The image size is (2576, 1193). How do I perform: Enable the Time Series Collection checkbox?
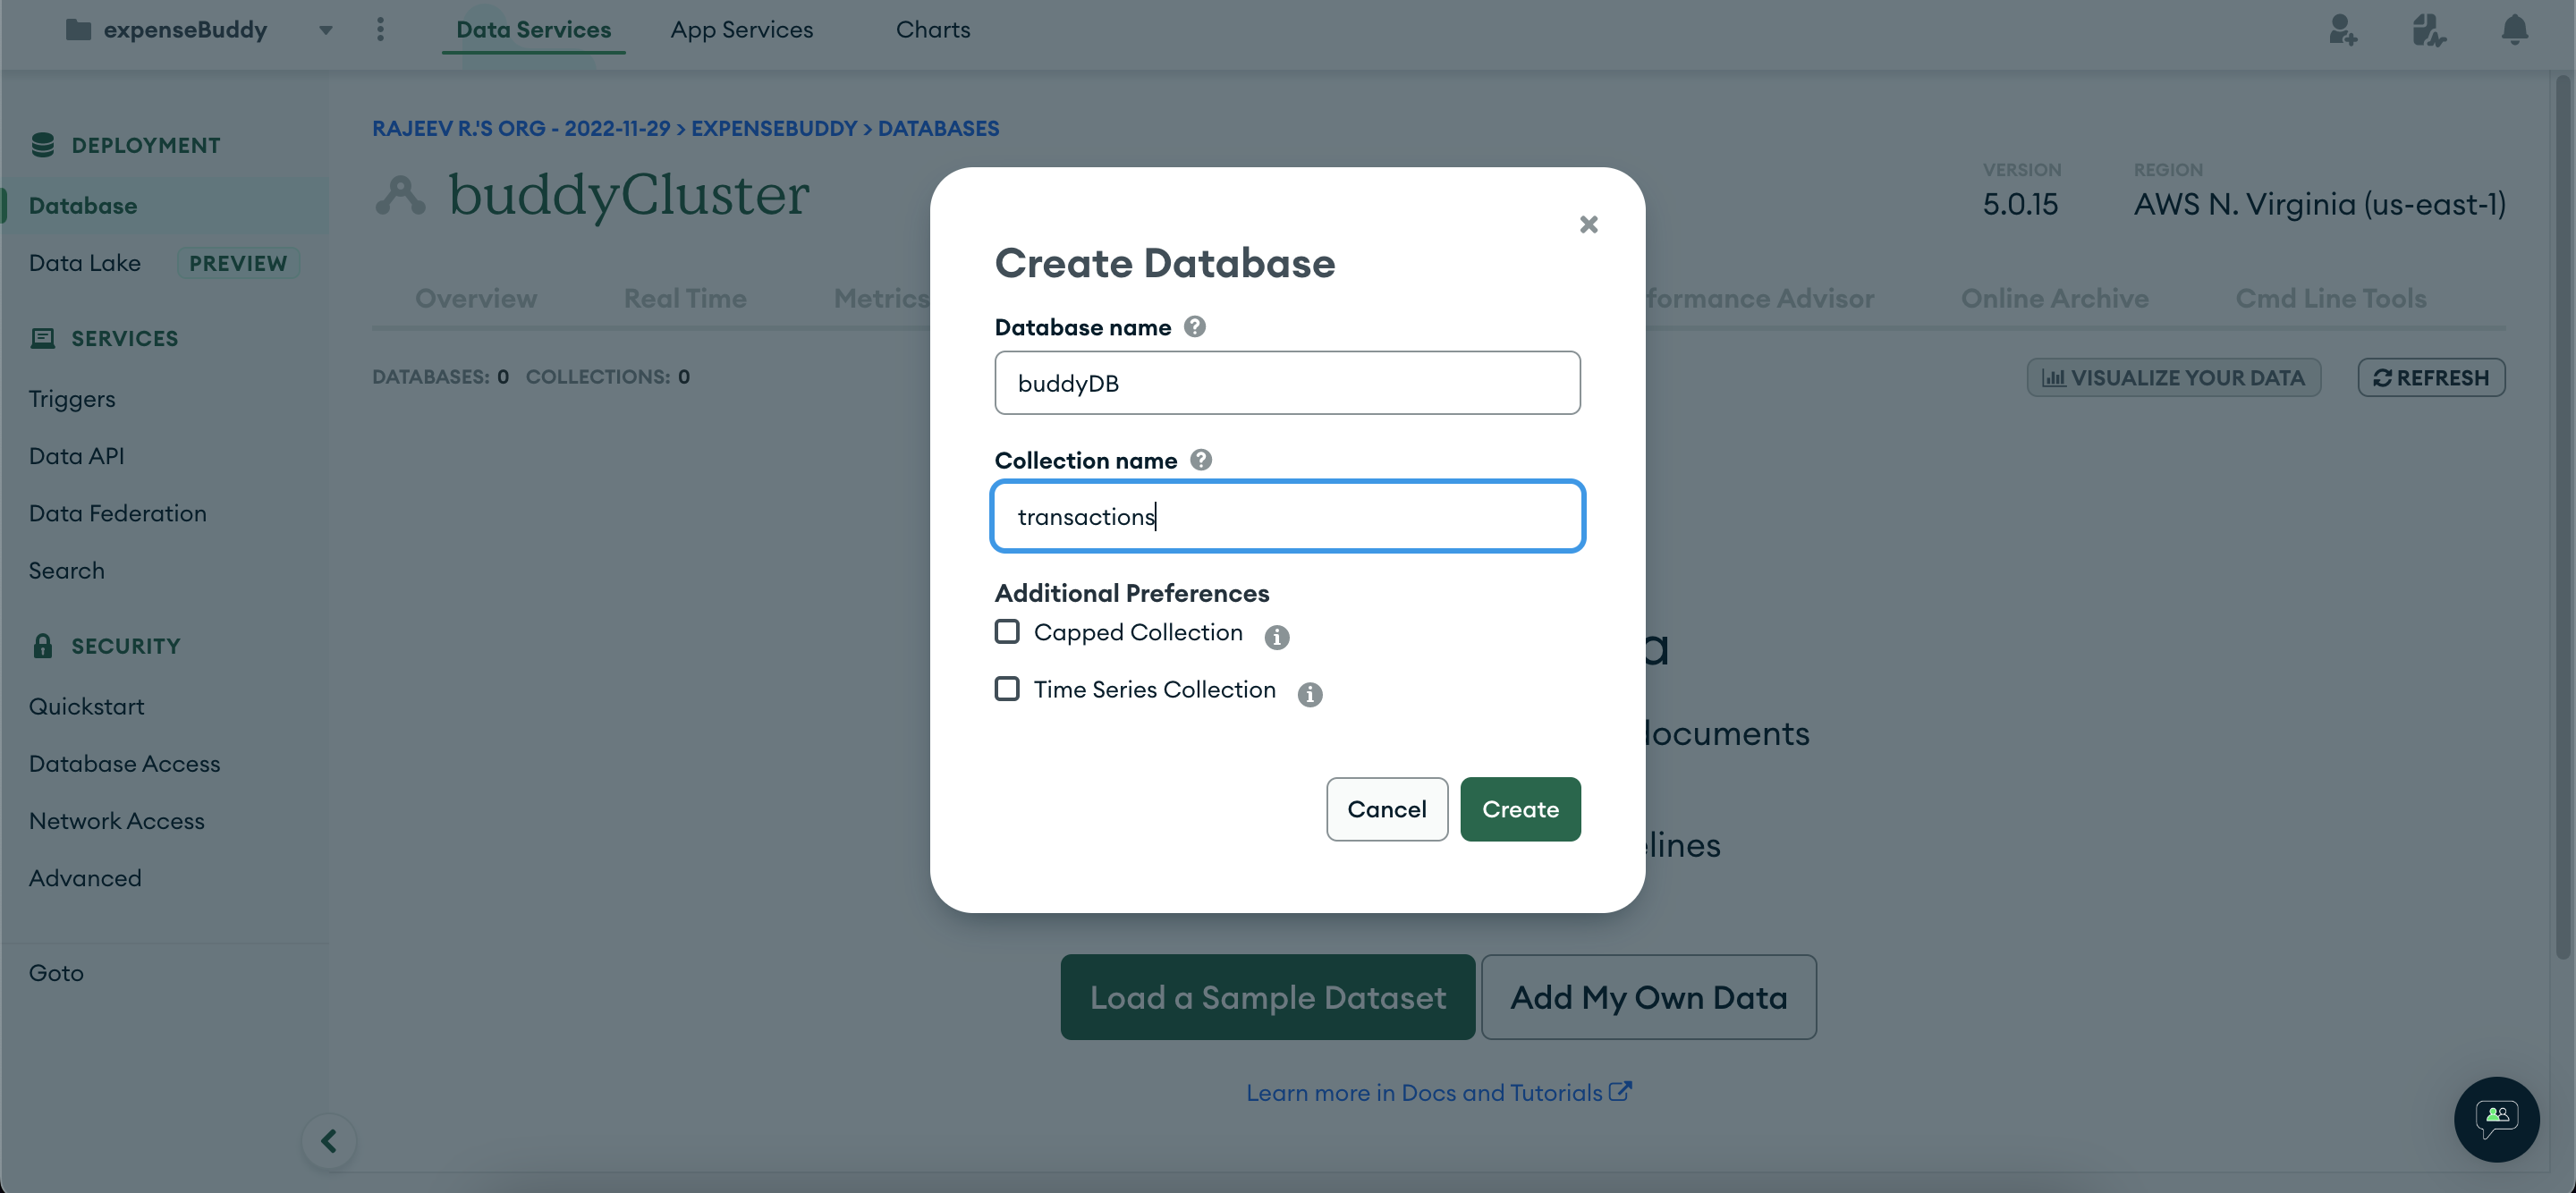coord(1007,689)
